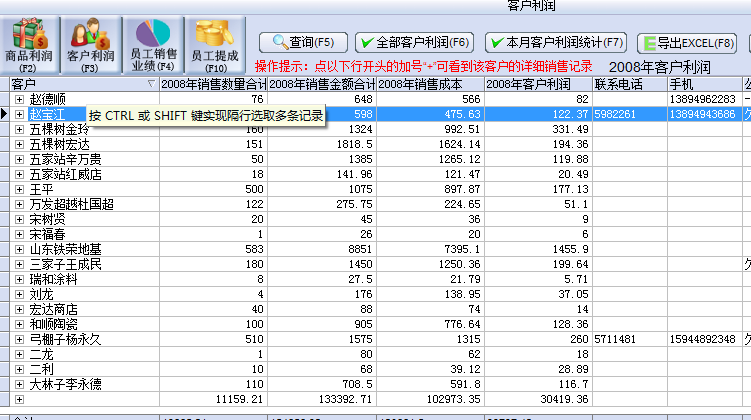Click 本月客户利润统计 (F7) button
Screen dimensions: 751x420
pos(556,42)
